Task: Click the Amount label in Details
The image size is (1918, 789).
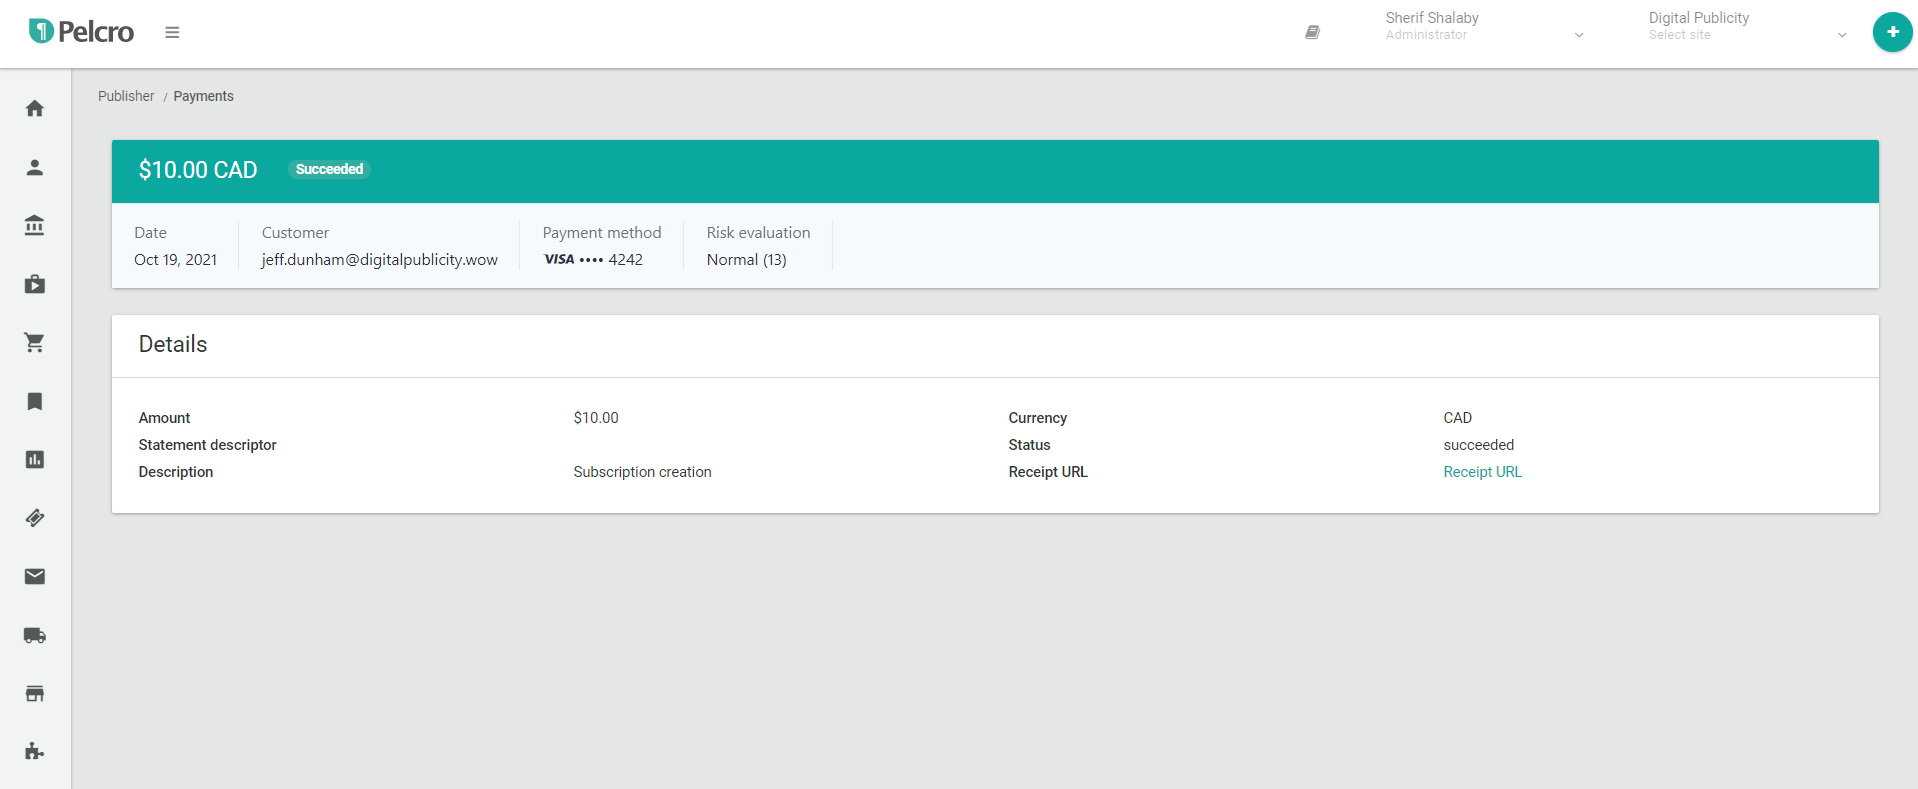Action: [x=164, y=418]
